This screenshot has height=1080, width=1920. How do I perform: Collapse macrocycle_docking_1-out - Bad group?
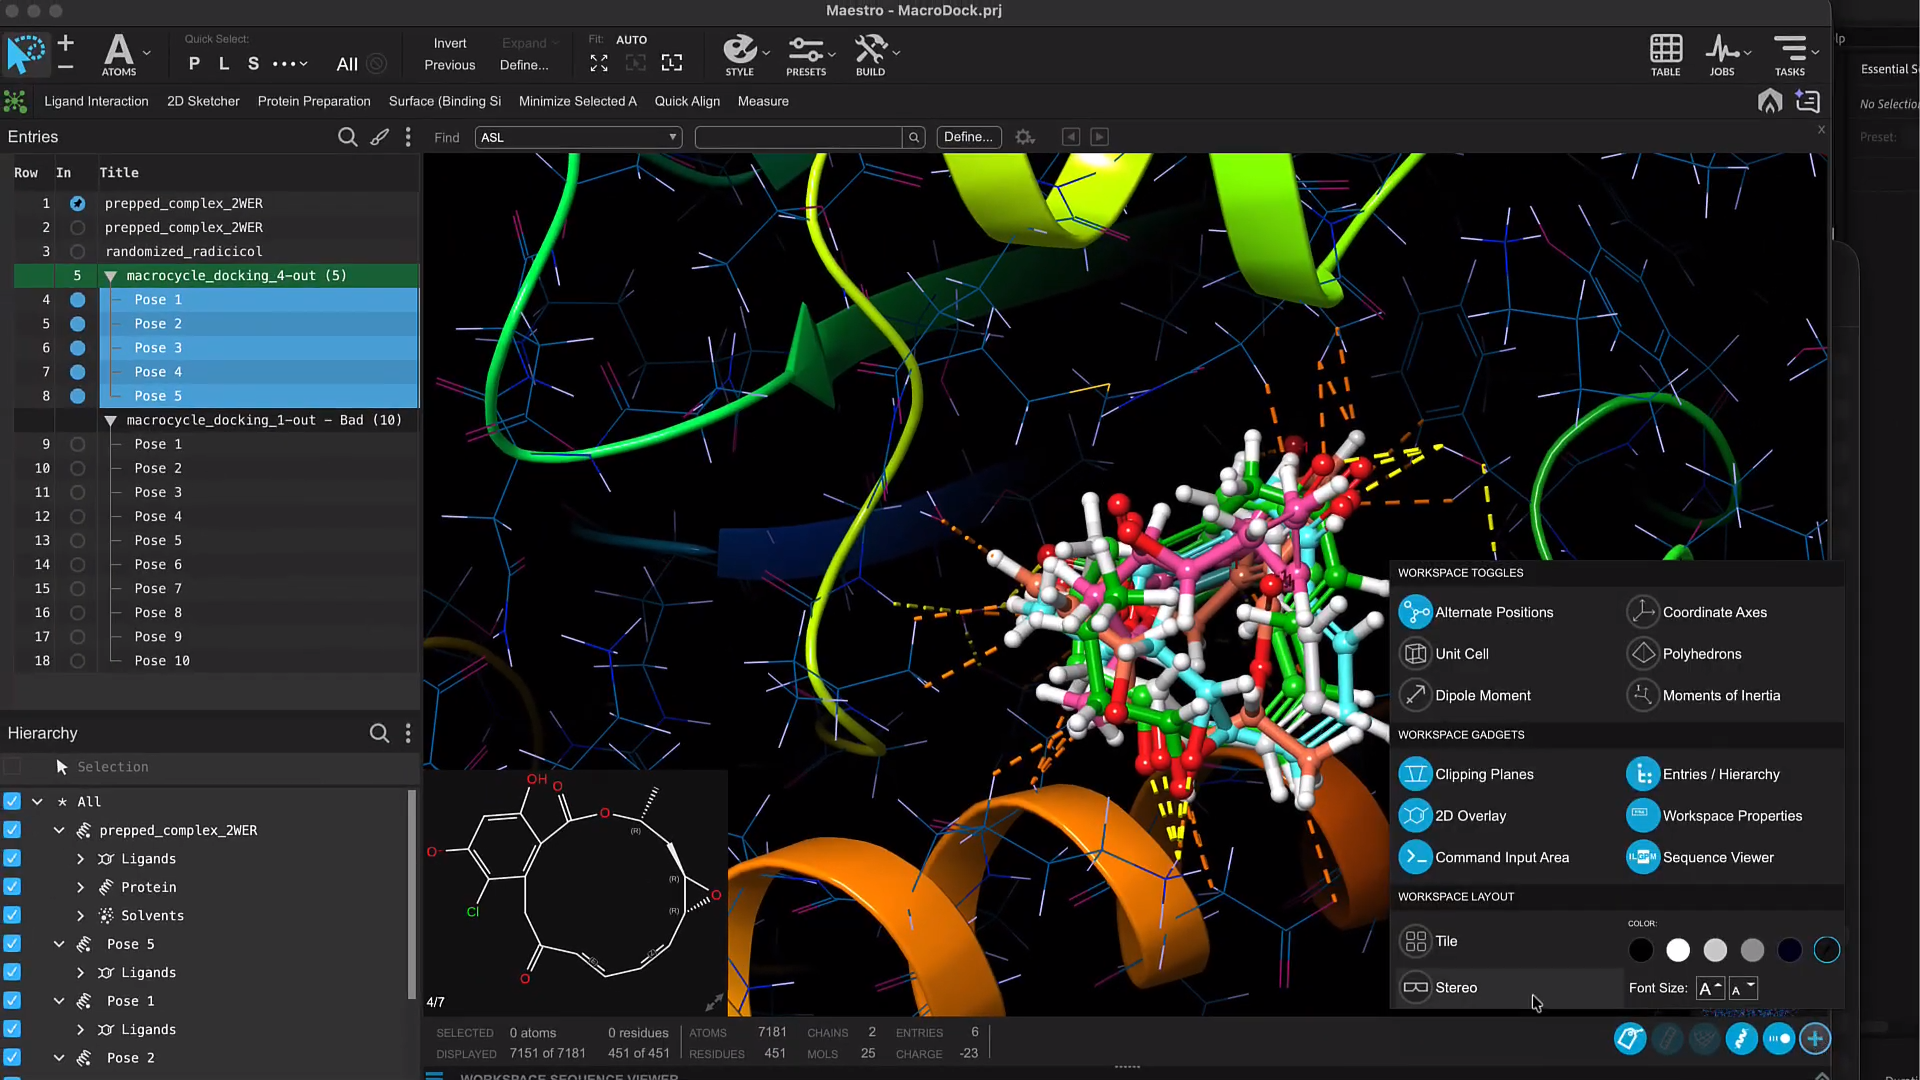111,421
